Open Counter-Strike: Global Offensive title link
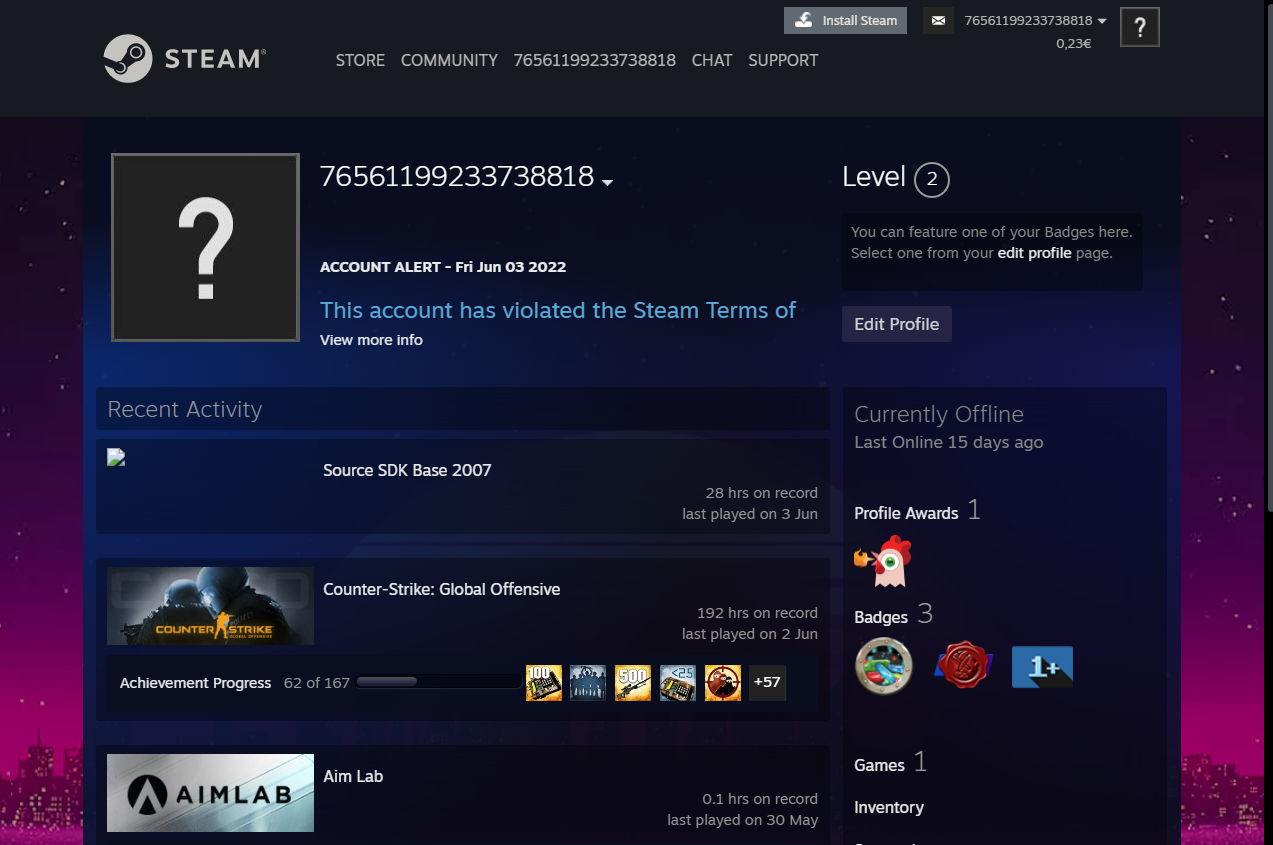This screenshot has height=845, width=1273. click(441, 589)
